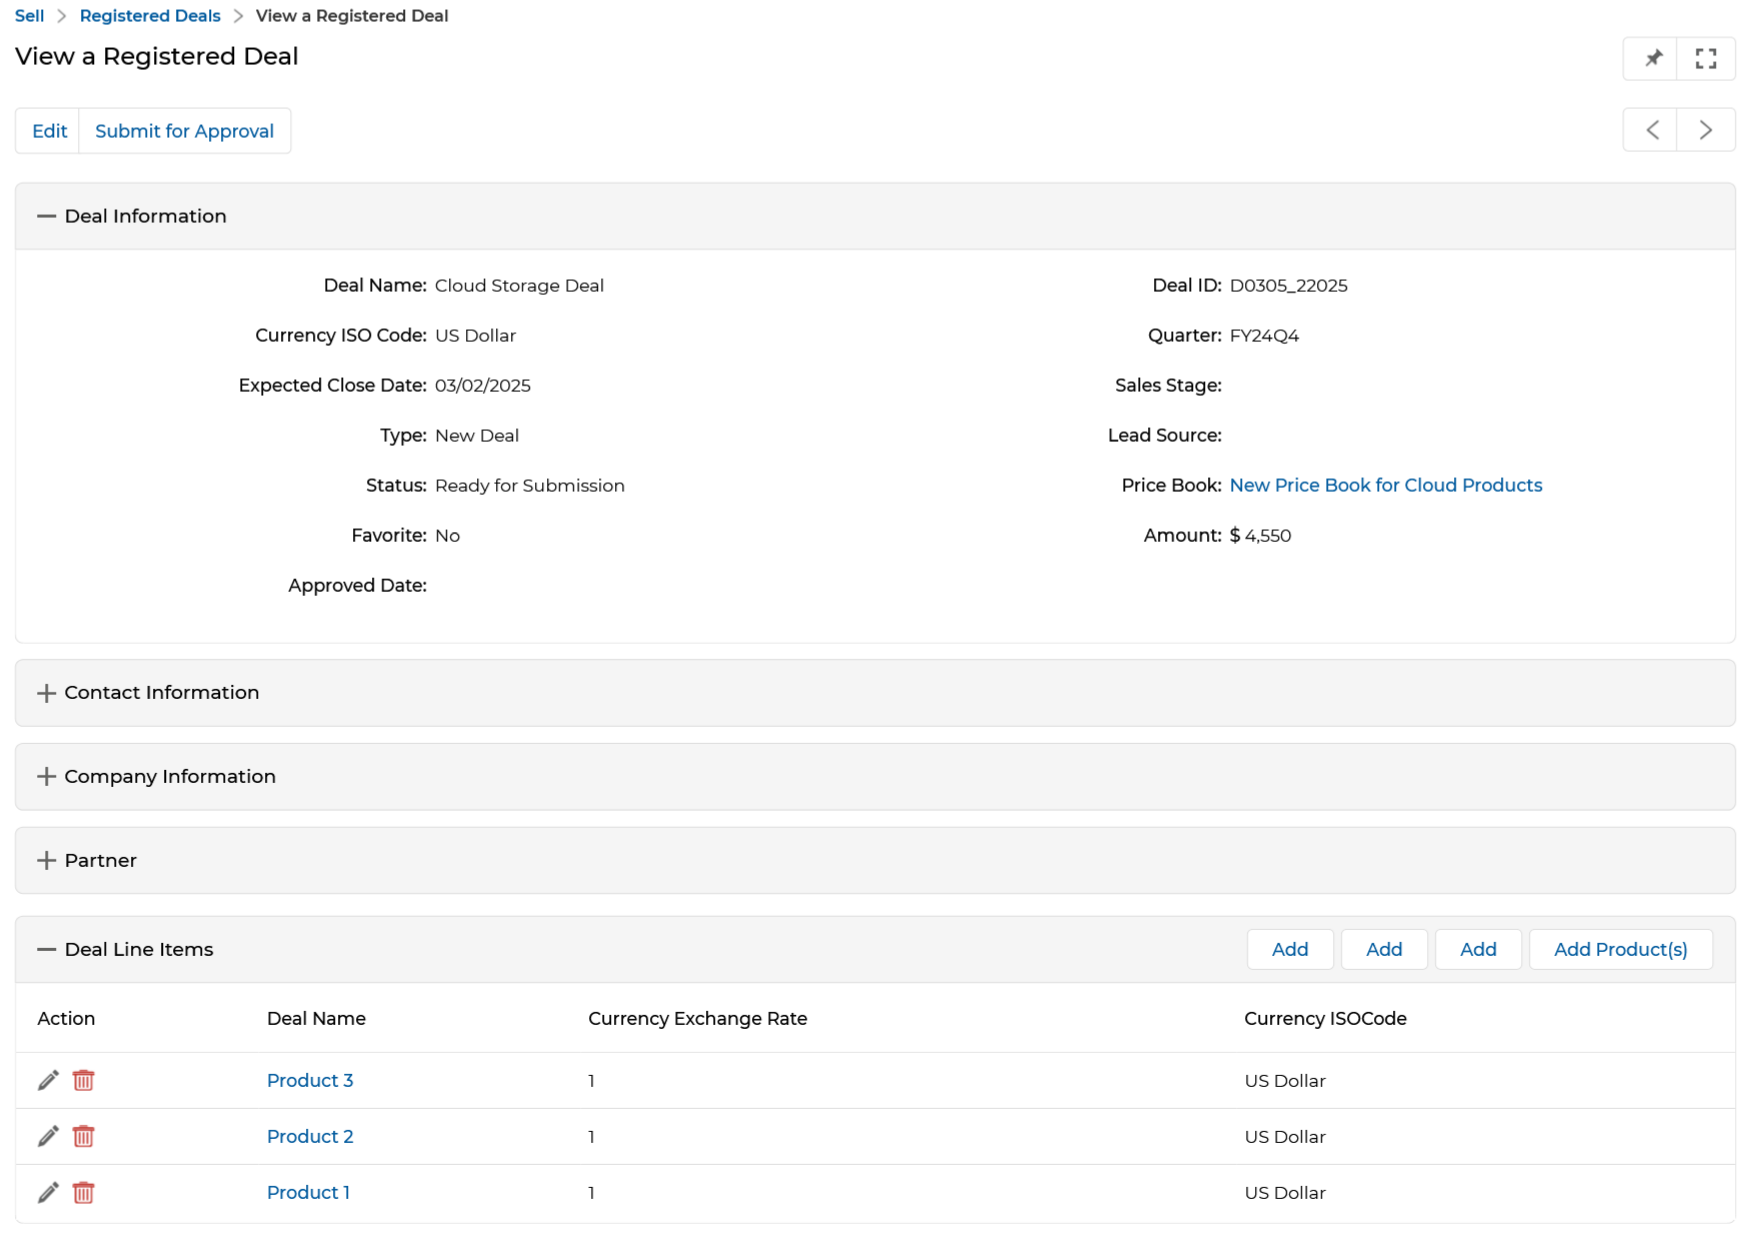Select the Cloud Storage Deal name value
This screenshot has height=1234, width=1746.
pyautogui.click(x=519, y=286)
